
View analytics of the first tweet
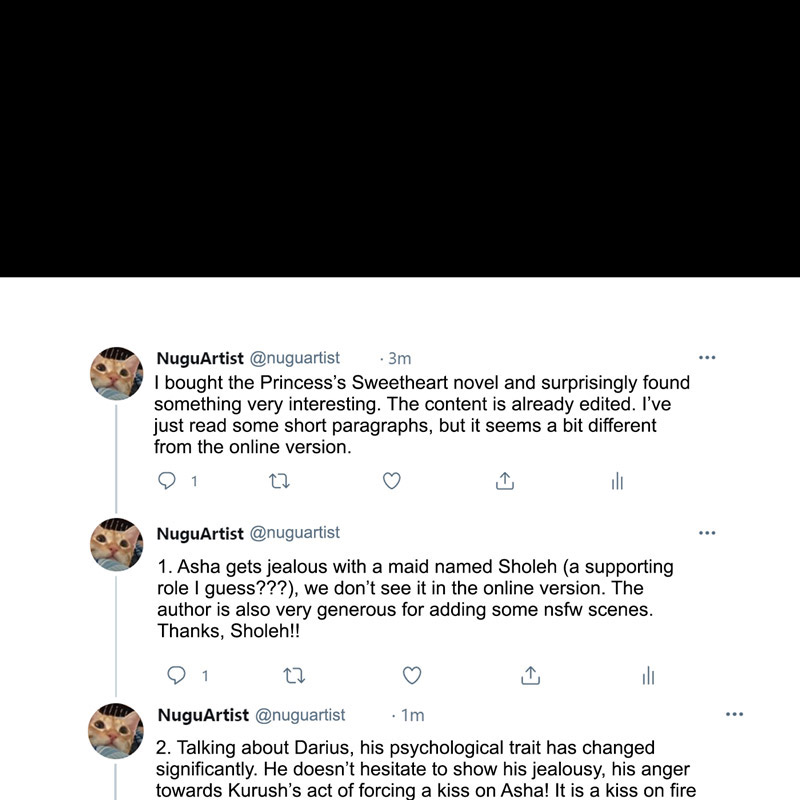pos(617,481)
